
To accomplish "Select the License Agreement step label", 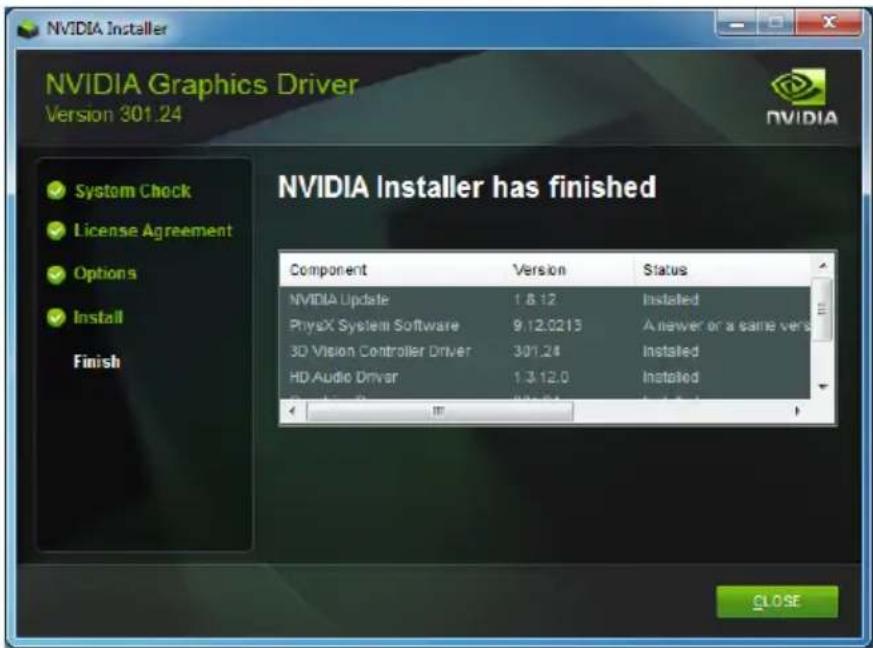I will 153,230.
